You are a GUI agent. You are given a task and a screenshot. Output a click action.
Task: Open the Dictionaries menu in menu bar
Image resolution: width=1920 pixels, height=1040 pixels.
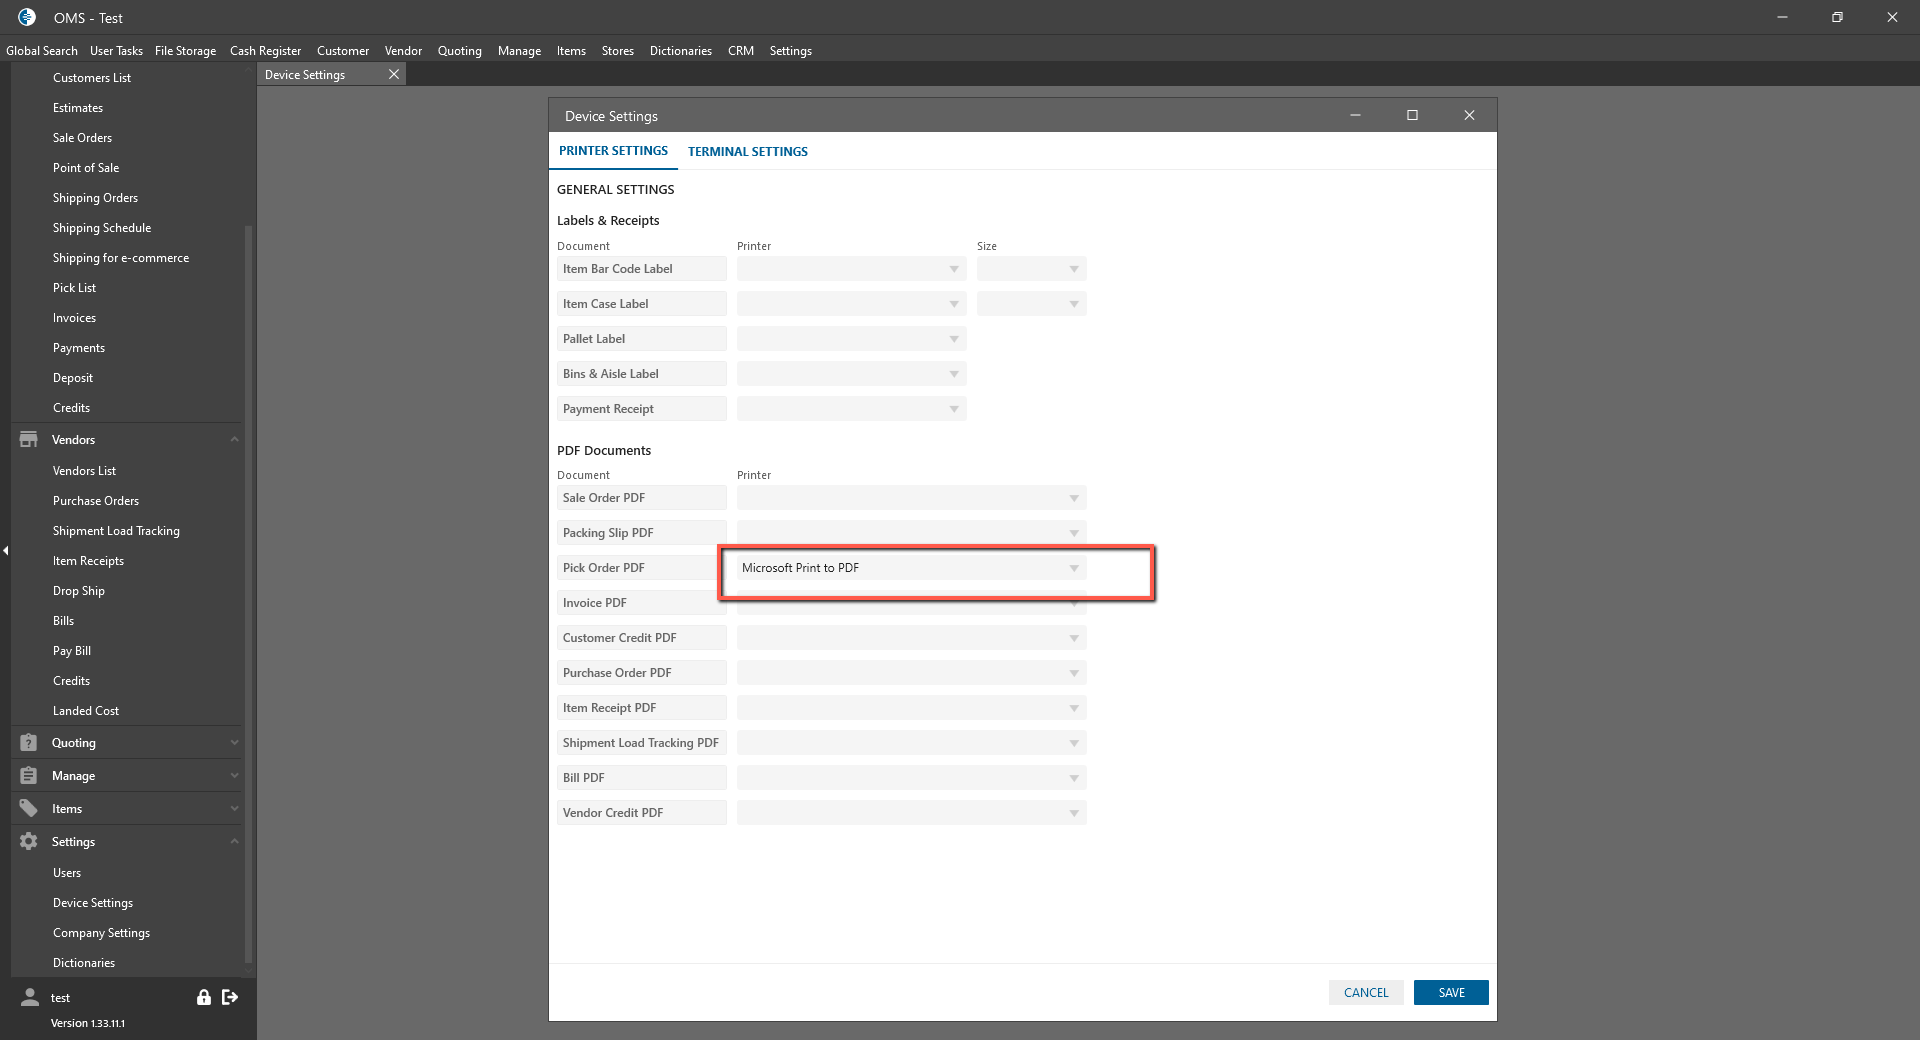tap(680, 51)
